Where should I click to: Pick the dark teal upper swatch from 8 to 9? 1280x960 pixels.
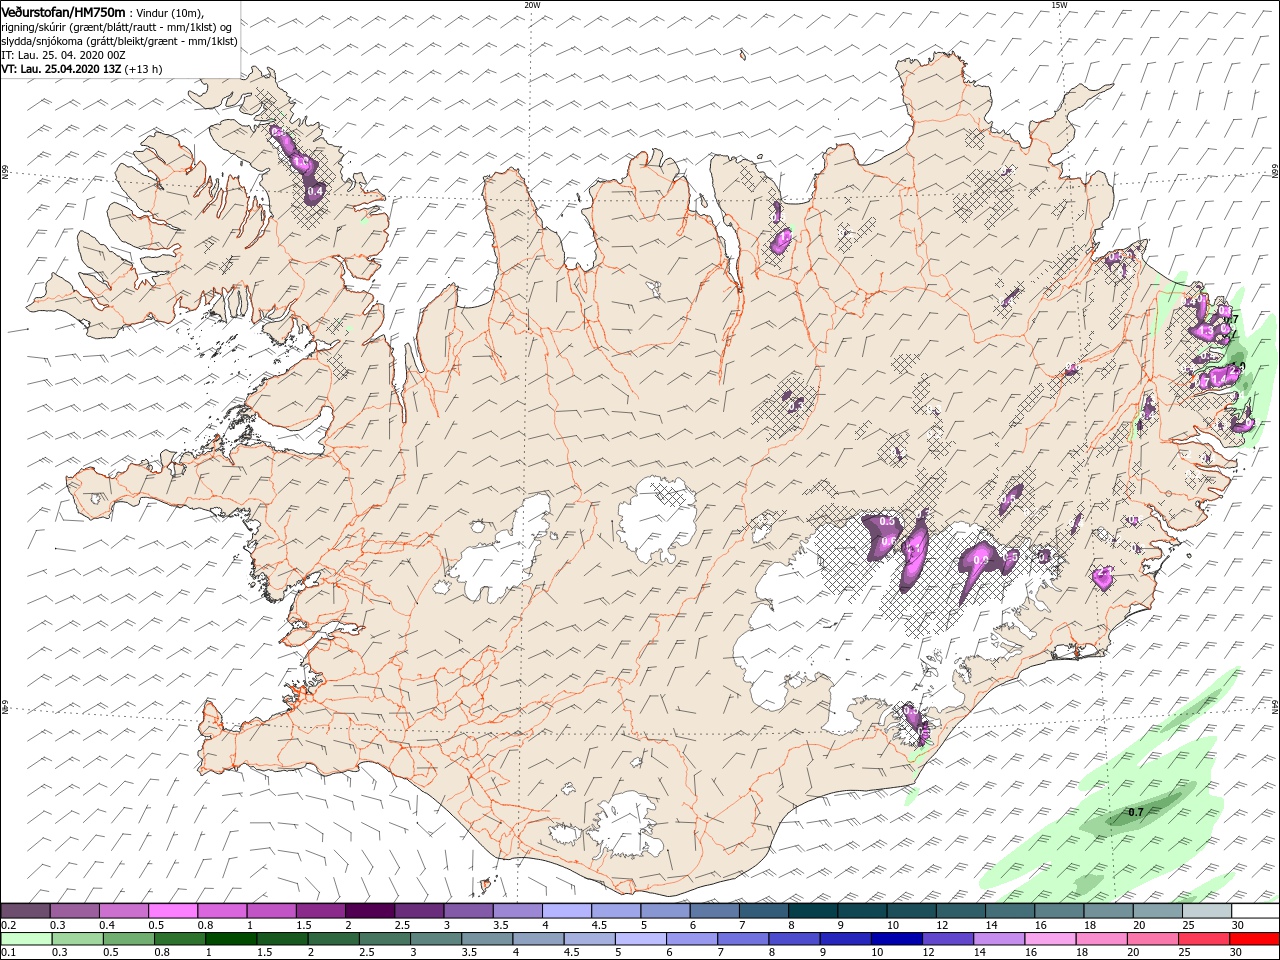(814, 911)
